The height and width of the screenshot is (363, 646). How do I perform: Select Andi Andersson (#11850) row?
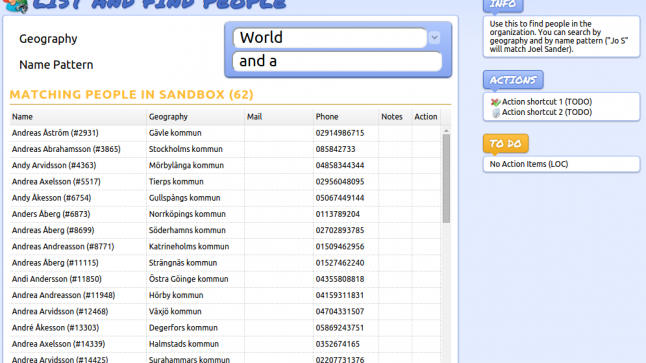coord(225,279)
